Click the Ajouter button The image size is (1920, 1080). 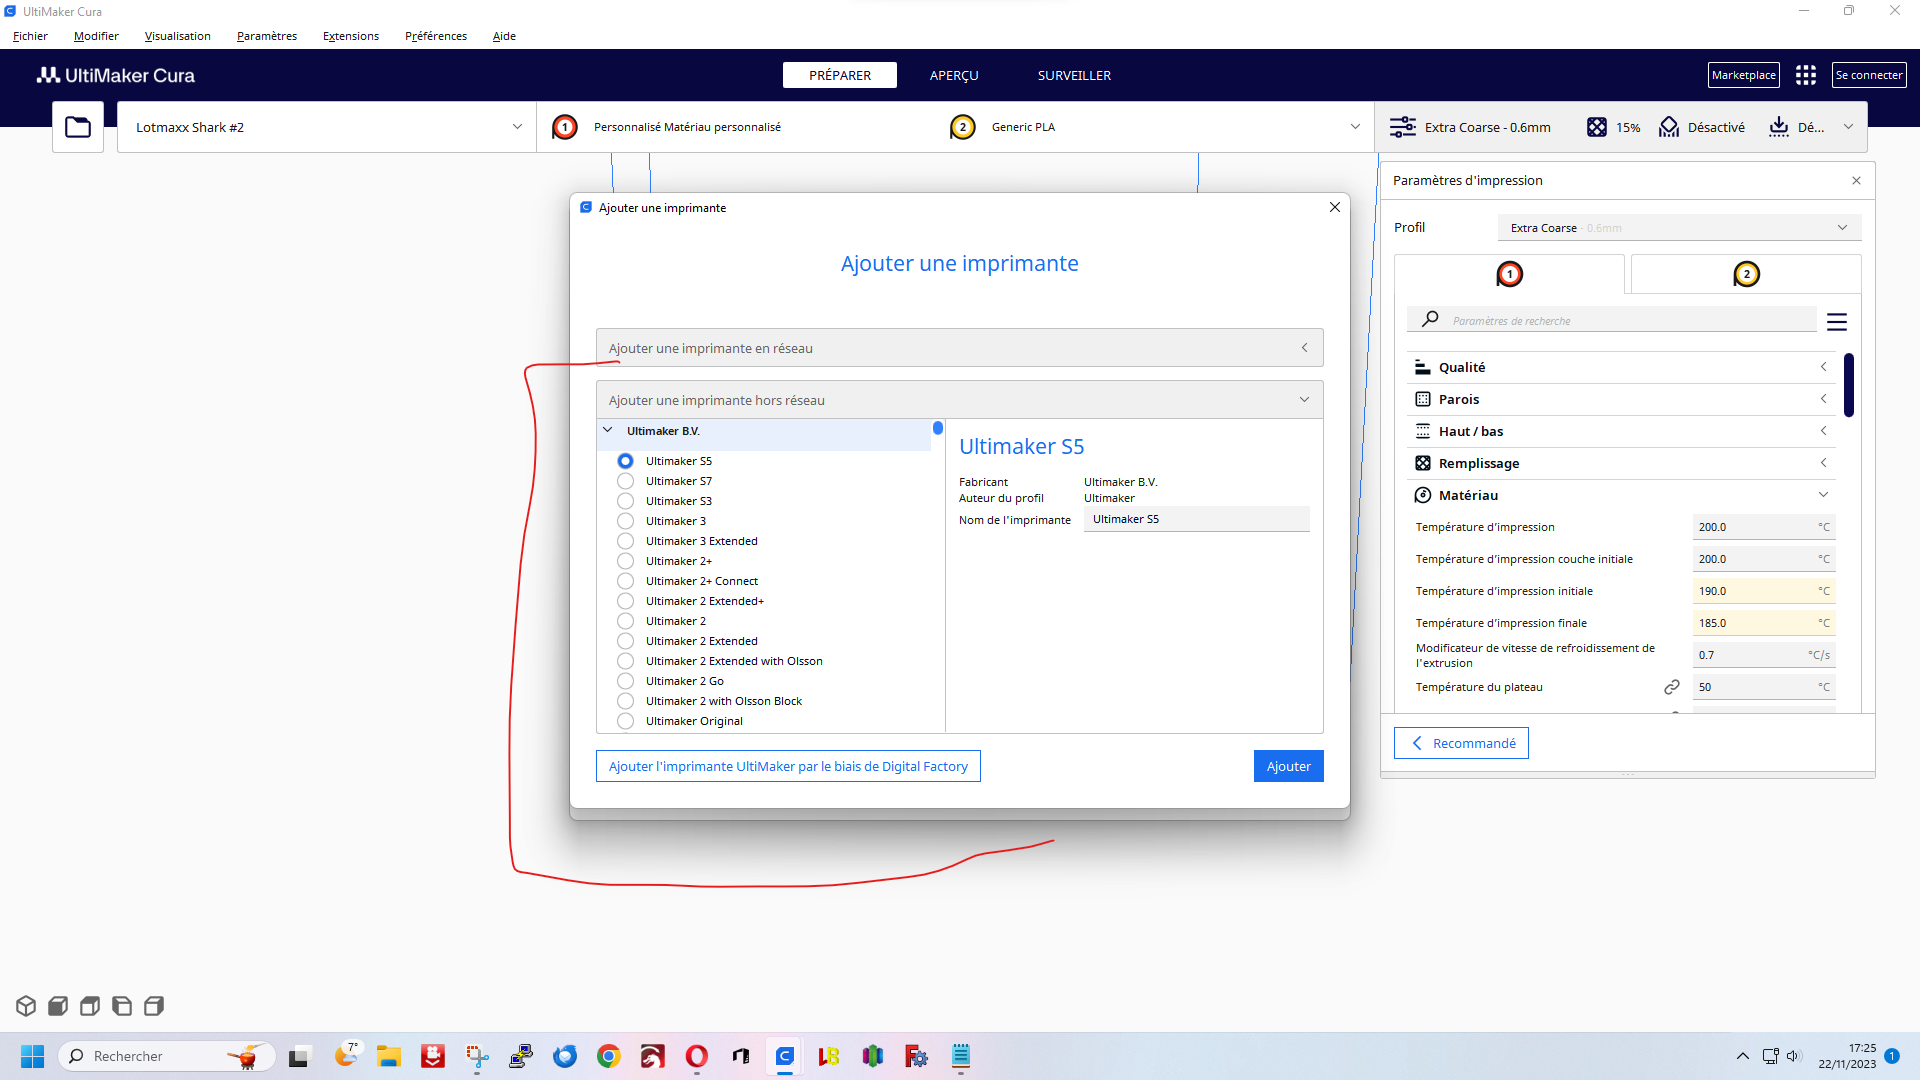coord(1287,766)
